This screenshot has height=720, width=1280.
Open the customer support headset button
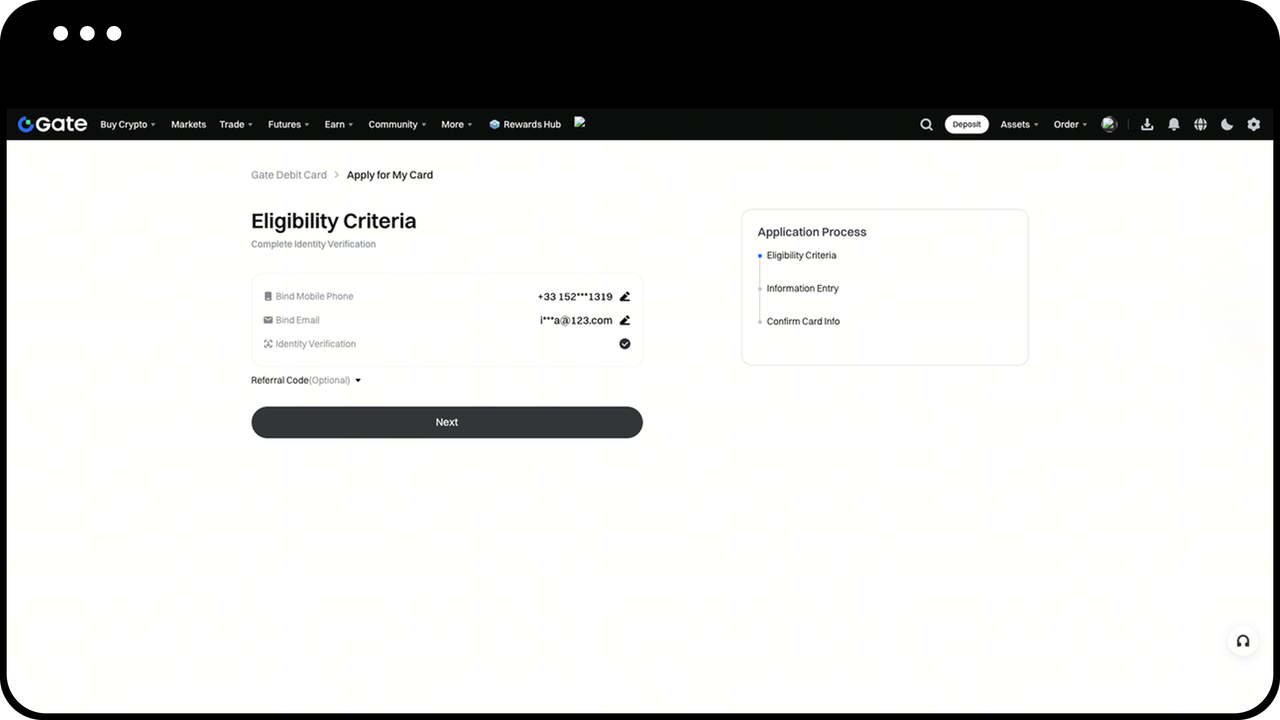[x=1242, y=642]
